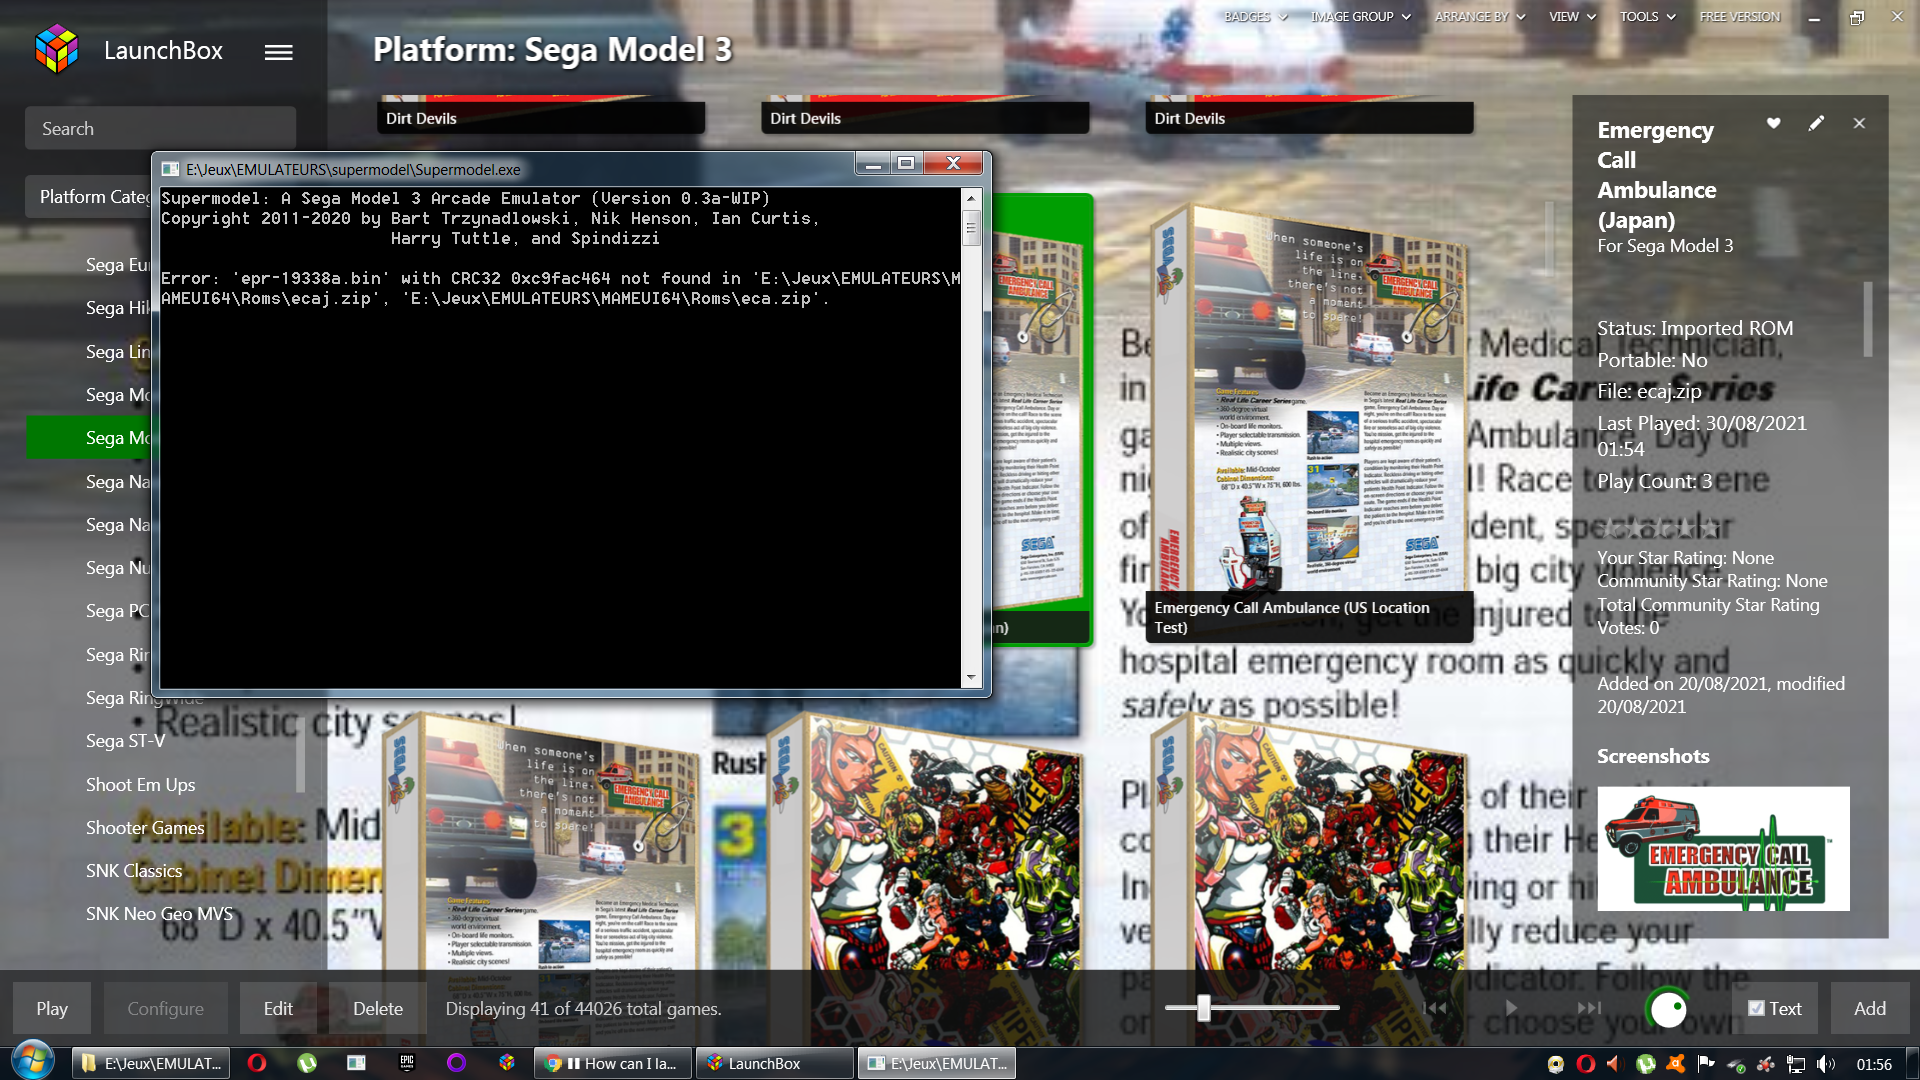
Task: Click the Play button
Action: (52, 1008)
